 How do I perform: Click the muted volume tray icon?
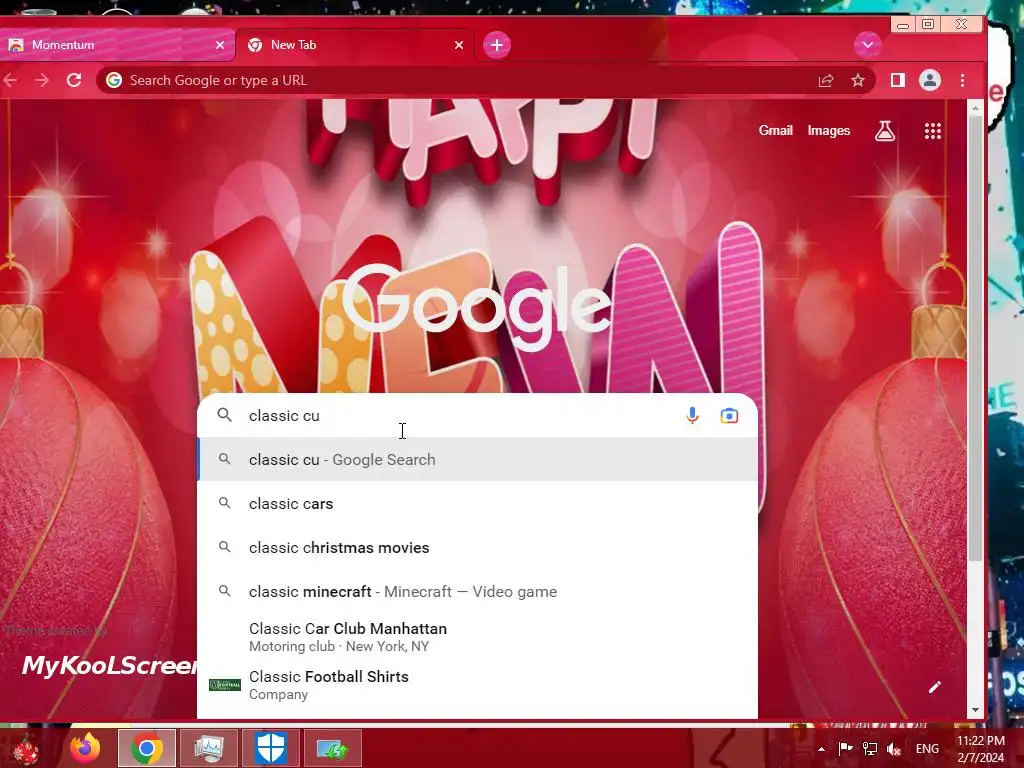coord(894,749)
